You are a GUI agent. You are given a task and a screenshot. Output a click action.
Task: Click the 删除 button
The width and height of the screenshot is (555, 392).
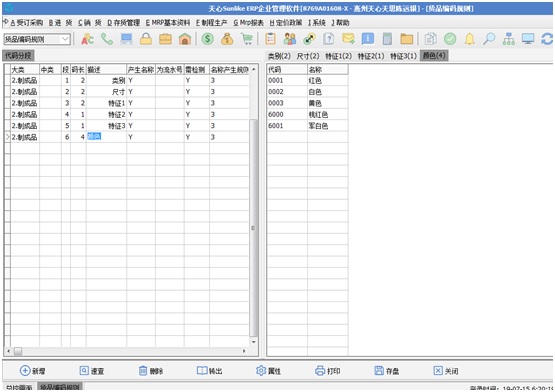pos(151,371)
